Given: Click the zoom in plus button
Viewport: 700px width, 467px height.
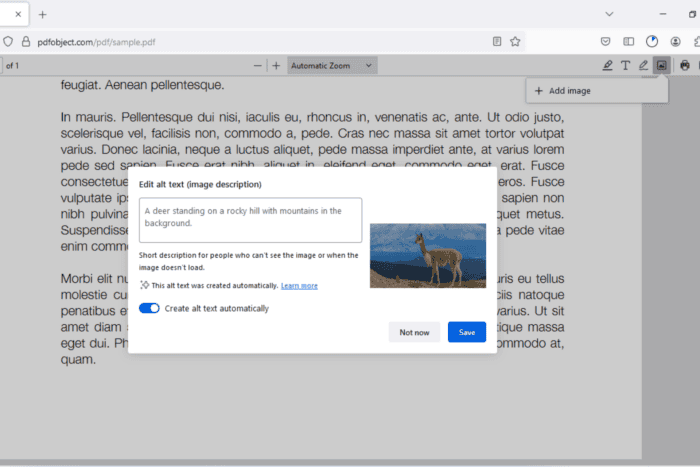Looking at the screenshot, I should [276, 66].
